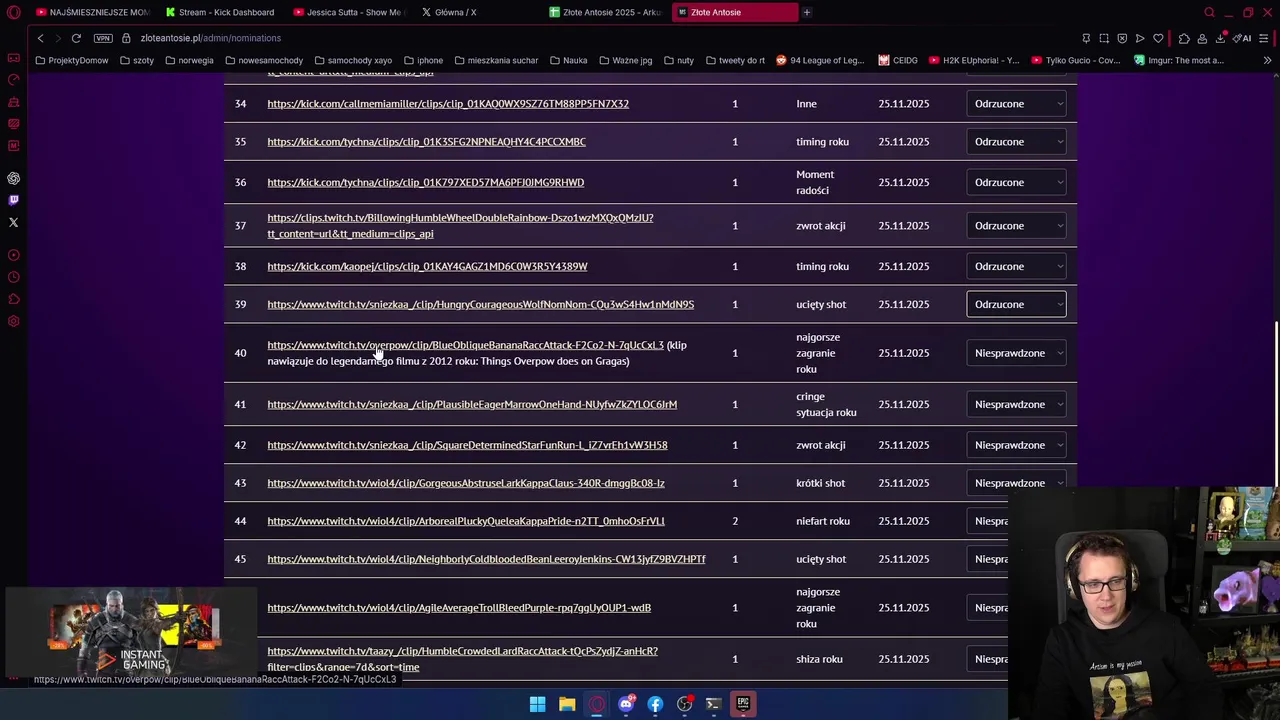The image size is (1280, 720).
Task: Switch to the Główna / X tab
Action: (x=476, y=12)
